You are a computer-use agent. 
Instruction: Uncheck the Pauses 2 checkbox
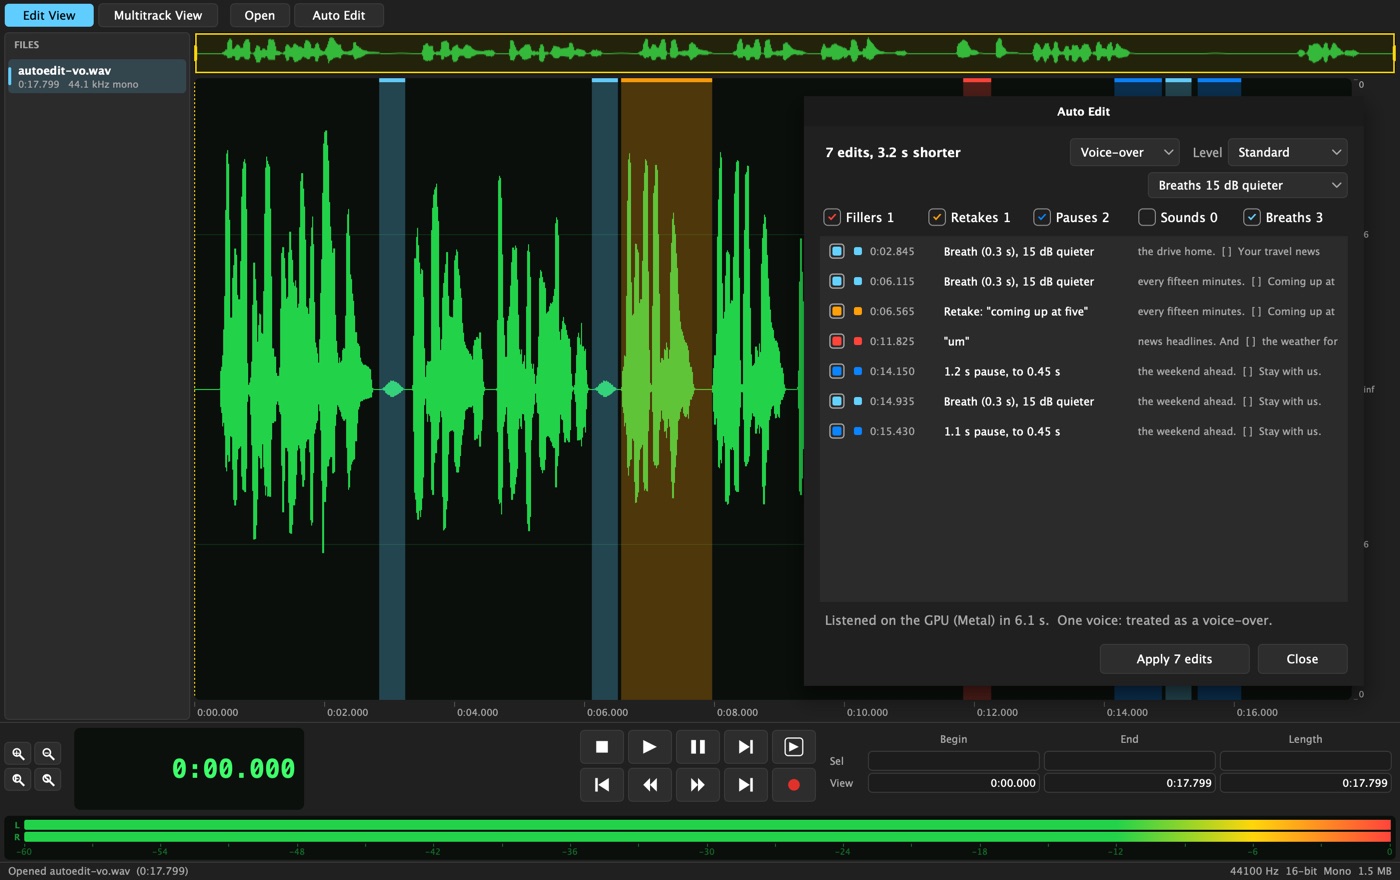1042,217
